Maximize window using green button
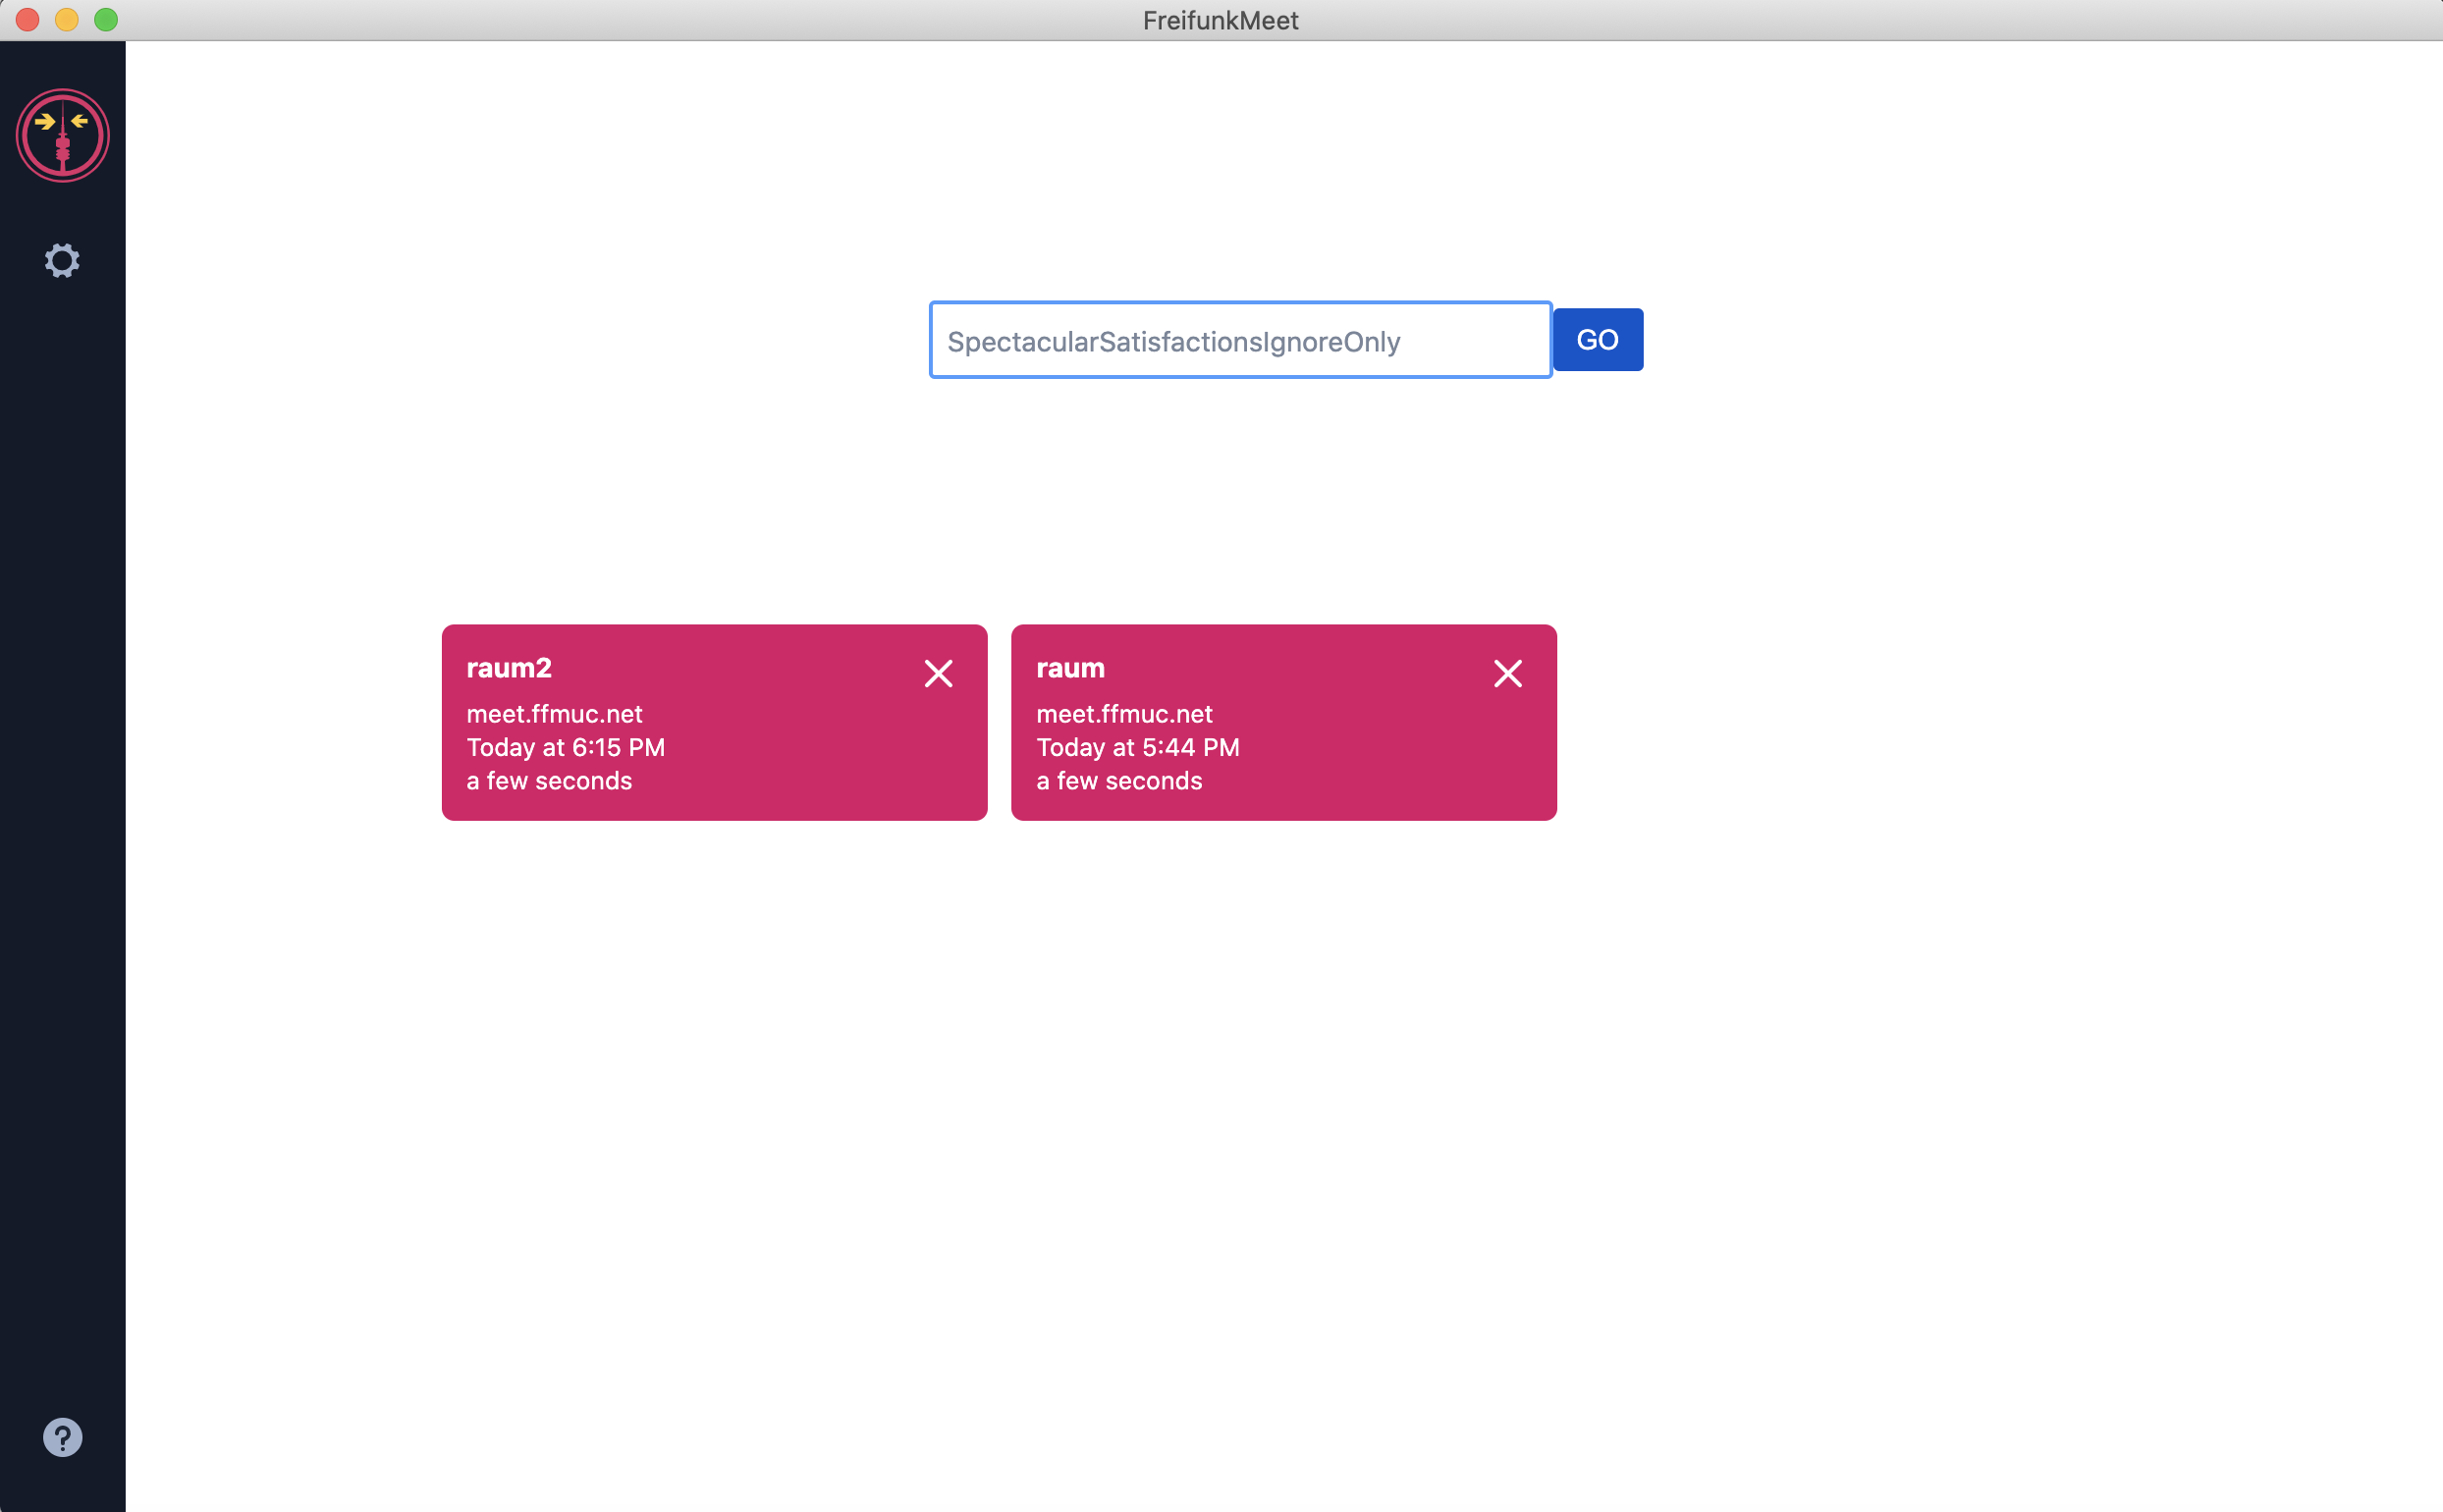Viewport: 2443px width, 1512px height. point(106,20)
